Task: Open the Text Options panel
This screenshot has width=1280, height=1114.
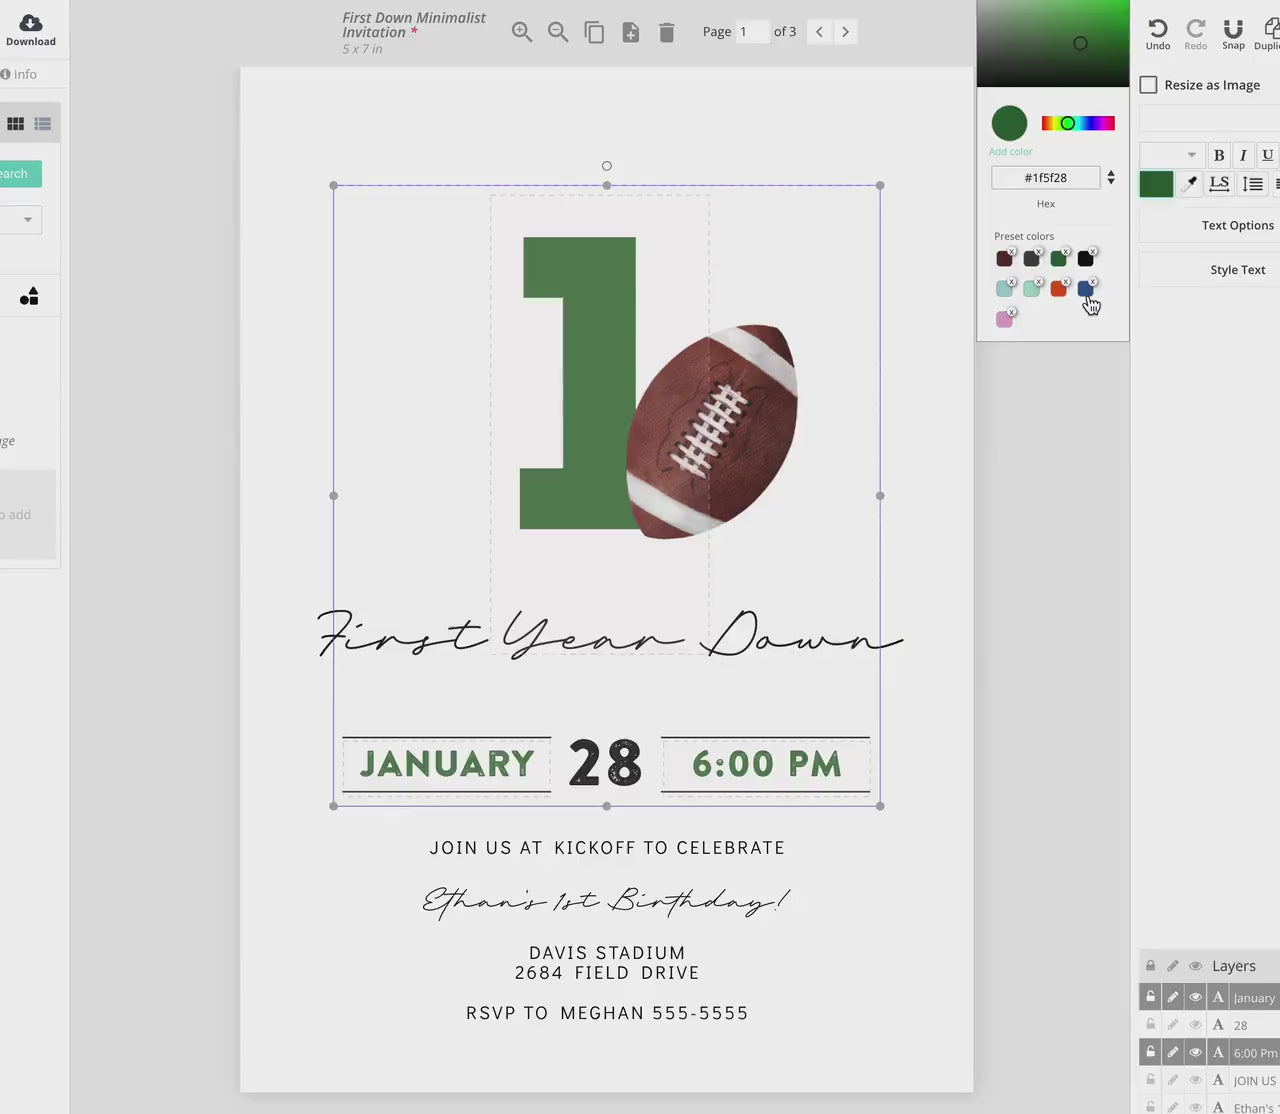Action: pyautogui.click(x=1237, y=226)
